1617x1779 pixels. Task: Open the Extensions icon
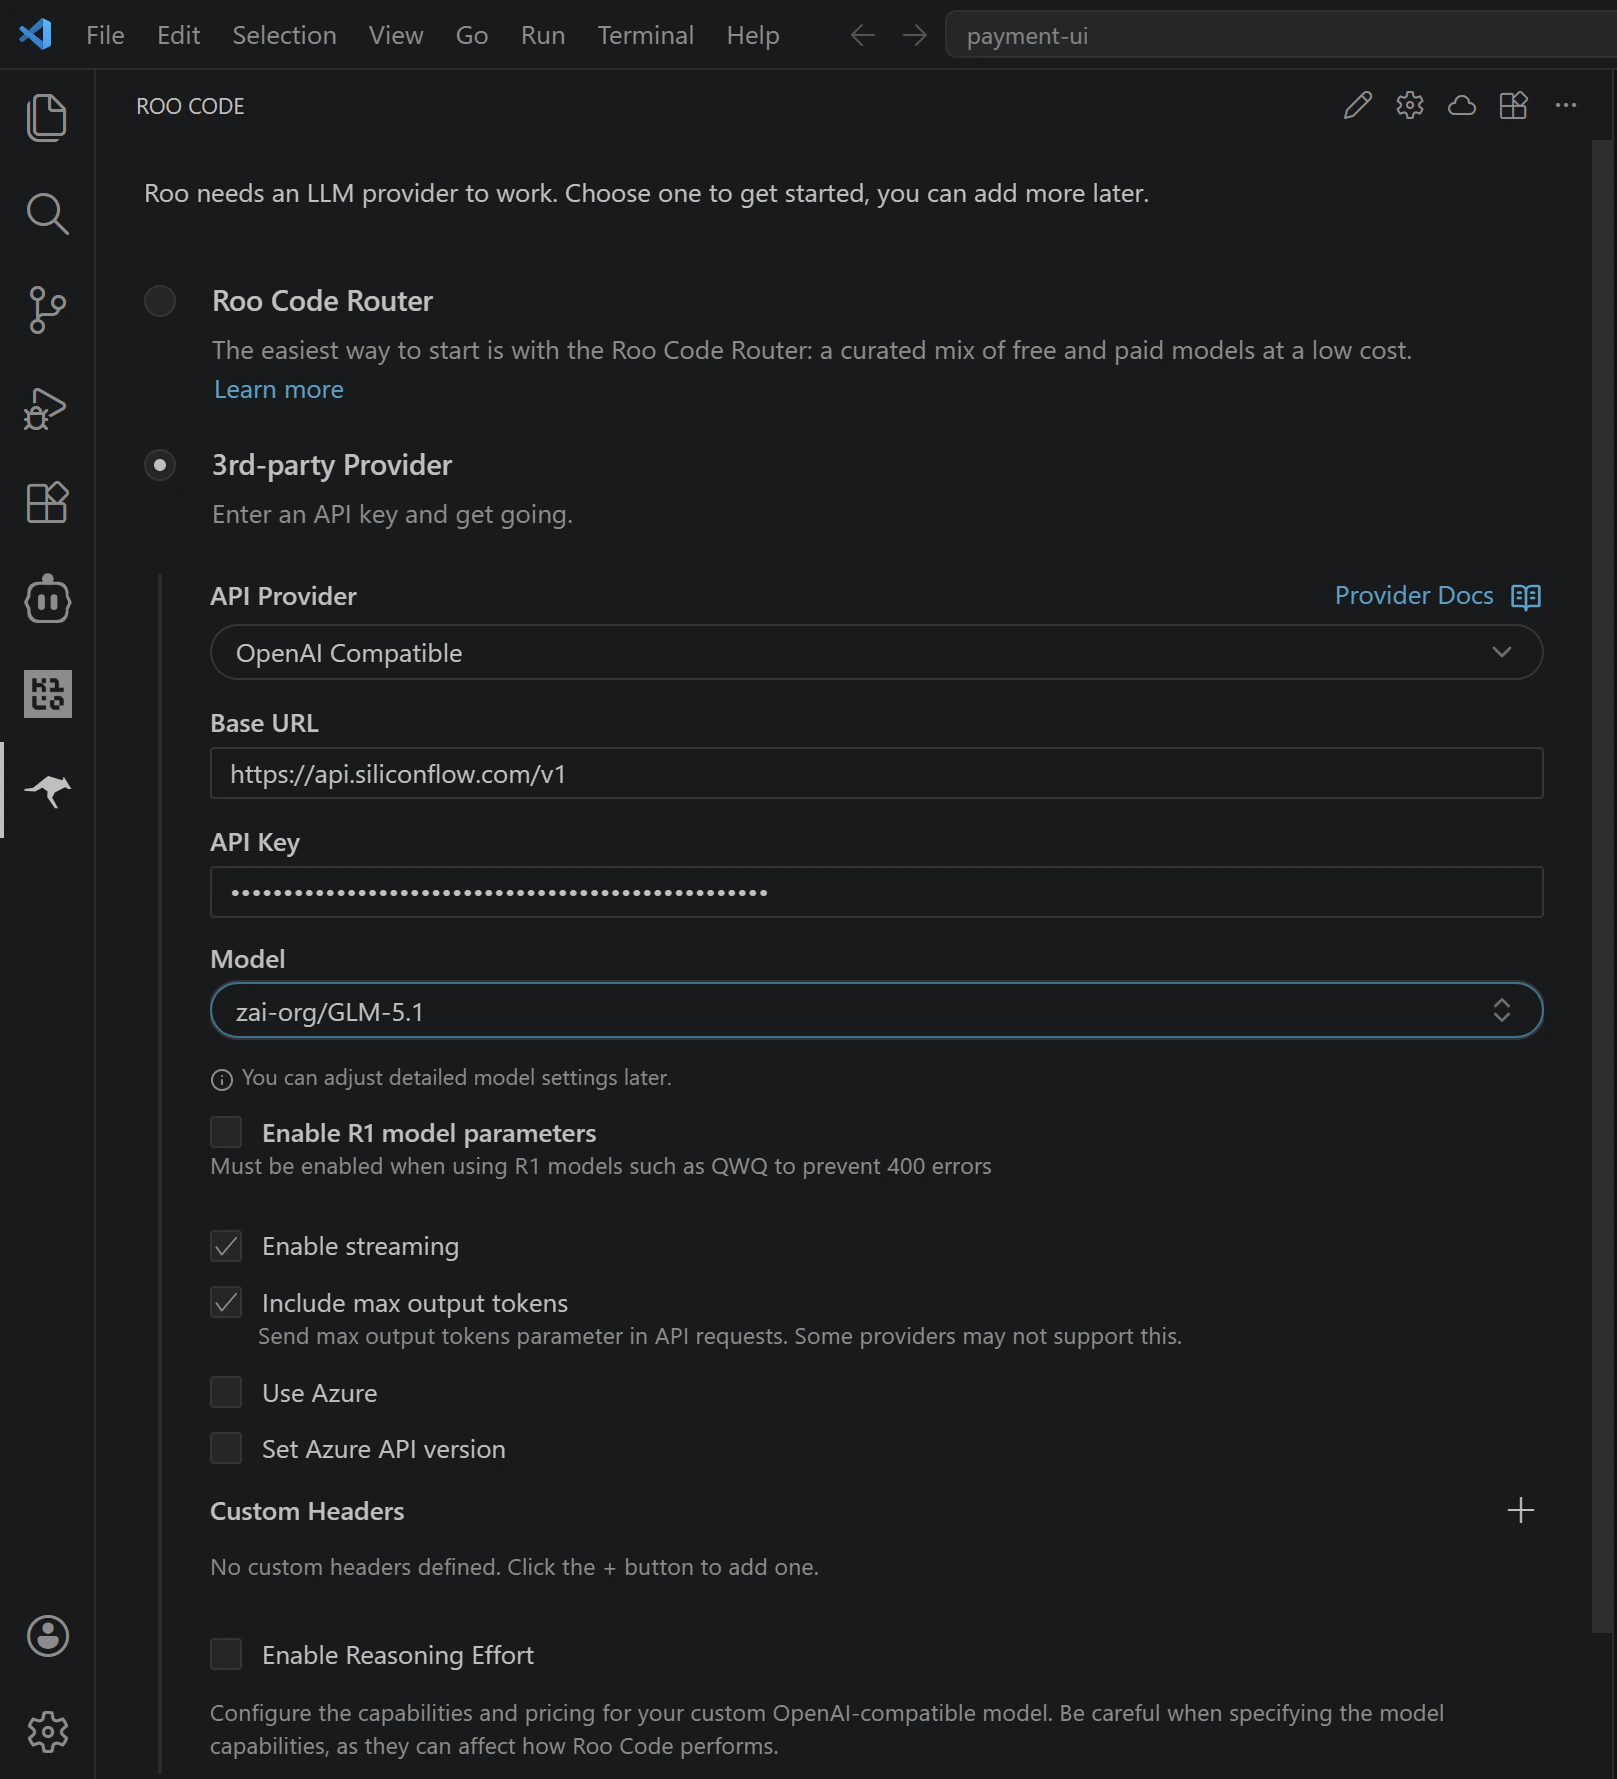(46, 503)
